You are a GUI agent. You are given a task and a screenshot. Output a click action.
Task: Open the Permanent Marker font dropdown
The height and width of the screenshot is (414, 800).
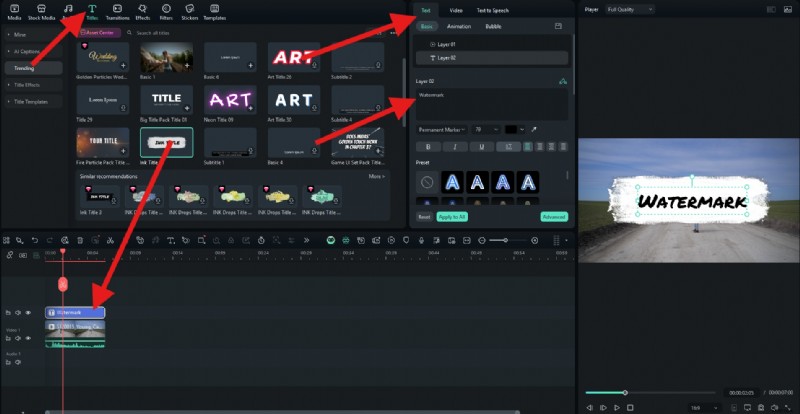coord(442,130)
